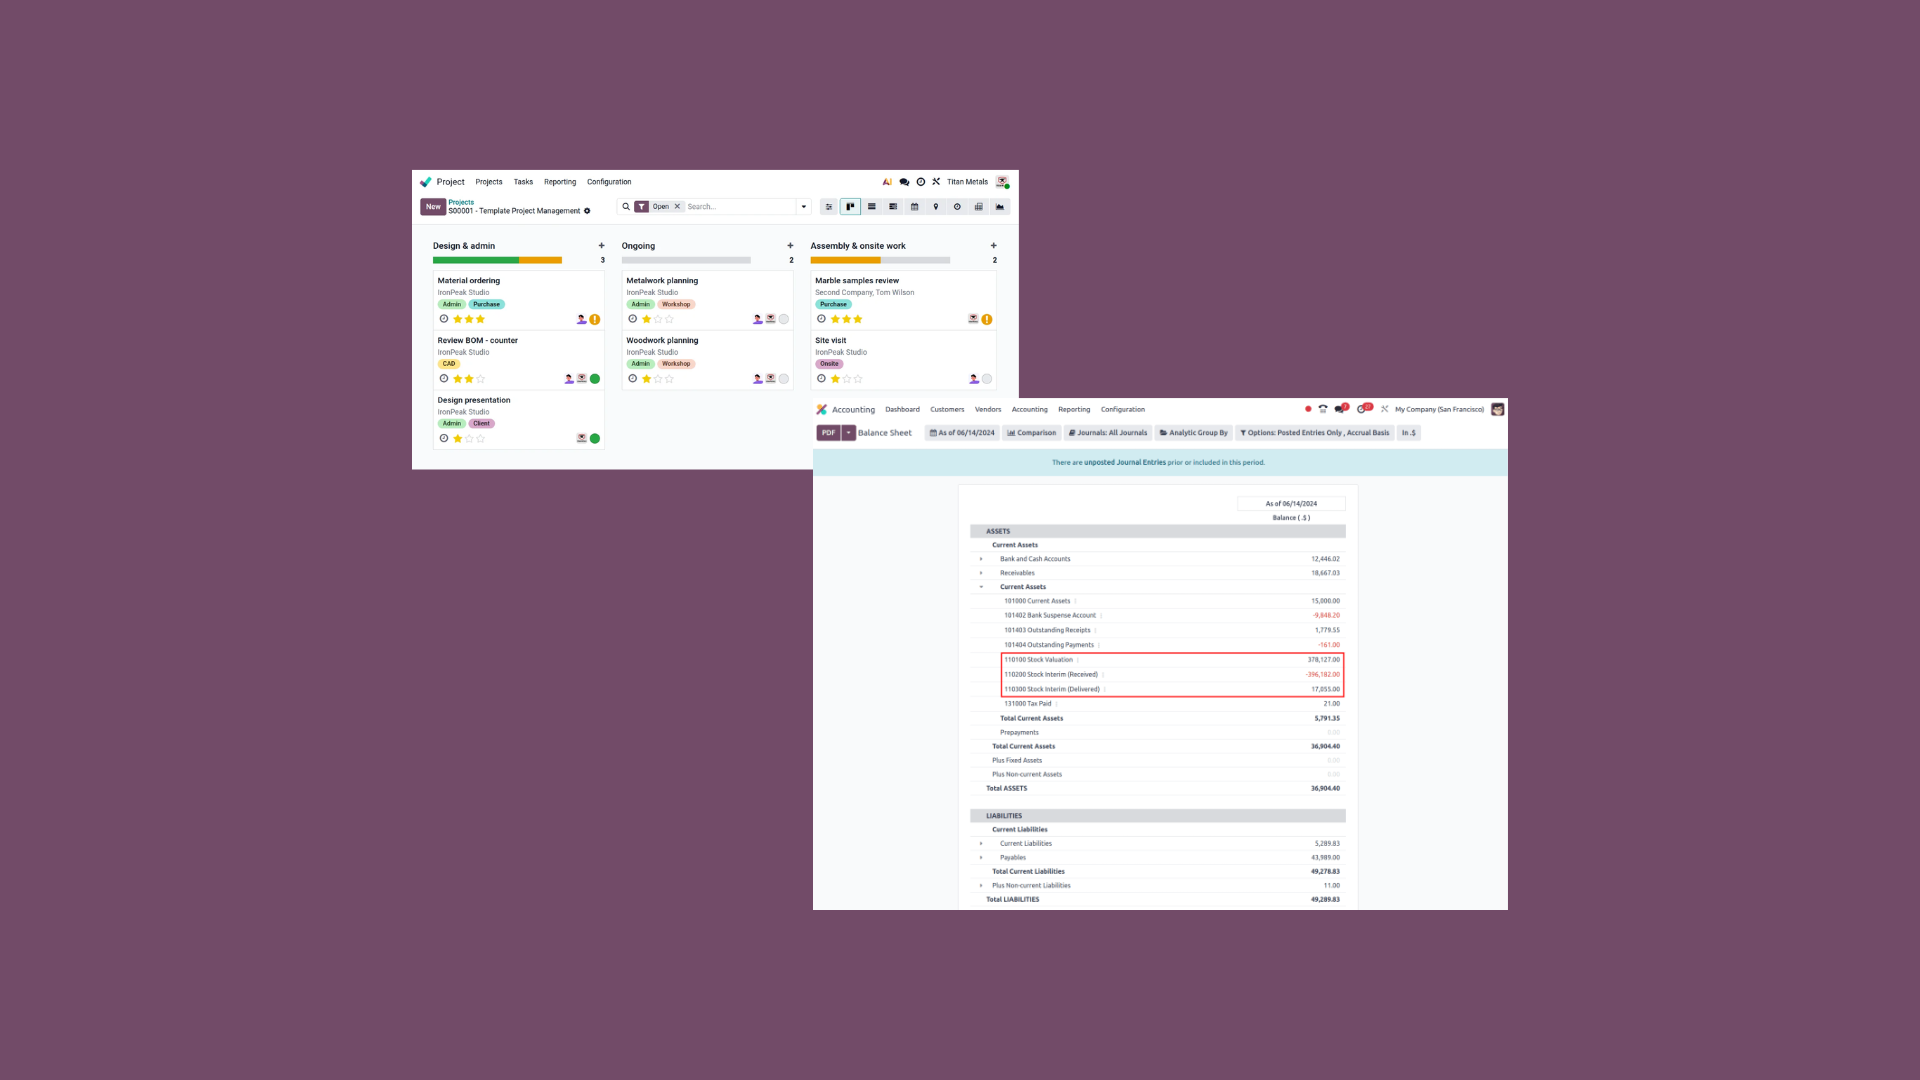
Task: Open the Vendors menu in Accounting
Action: click(987, 409)
